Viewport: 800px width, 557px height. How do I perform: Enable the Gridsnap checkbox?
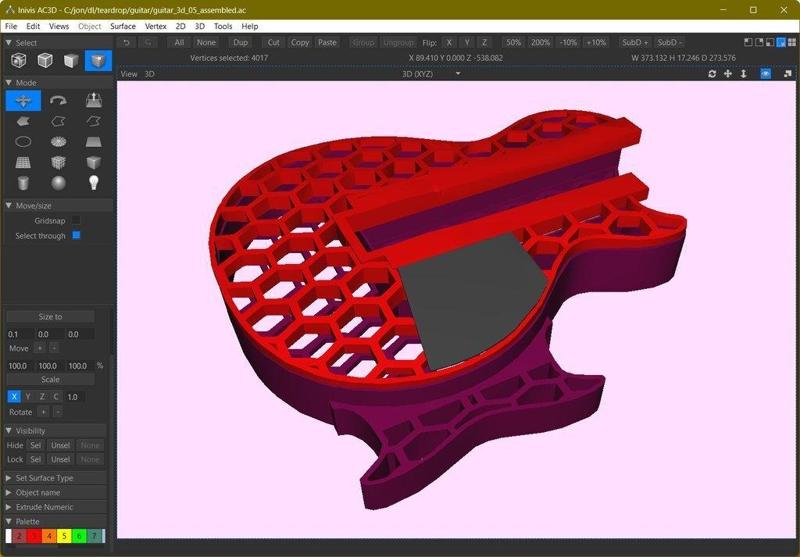(76, 220)
